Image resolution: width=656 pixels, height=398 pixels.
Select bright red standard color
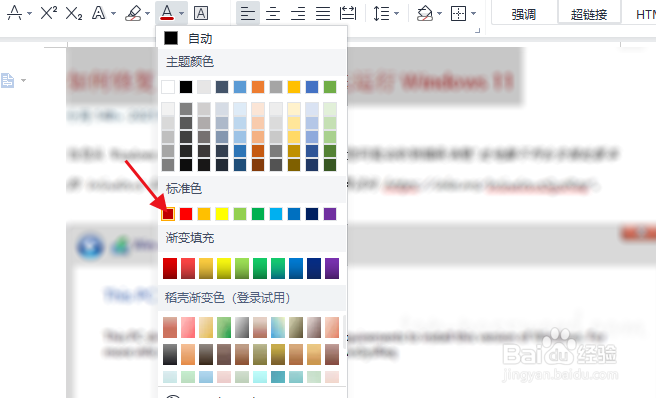tap(186, 214)
